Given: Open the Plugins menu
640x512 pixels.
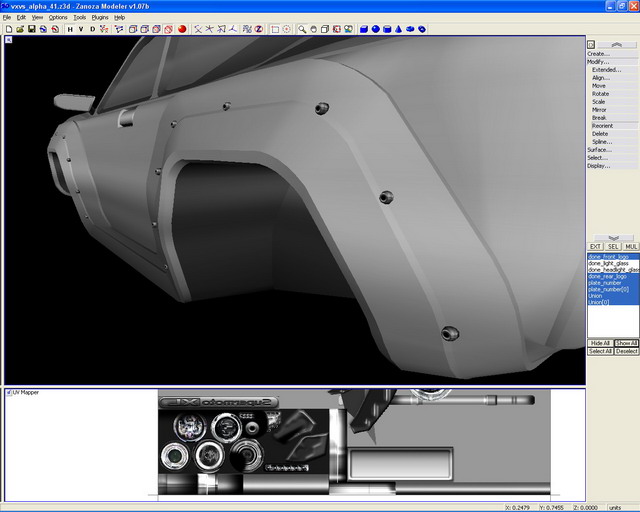Looking at the screenshot, I should [100, 18].
